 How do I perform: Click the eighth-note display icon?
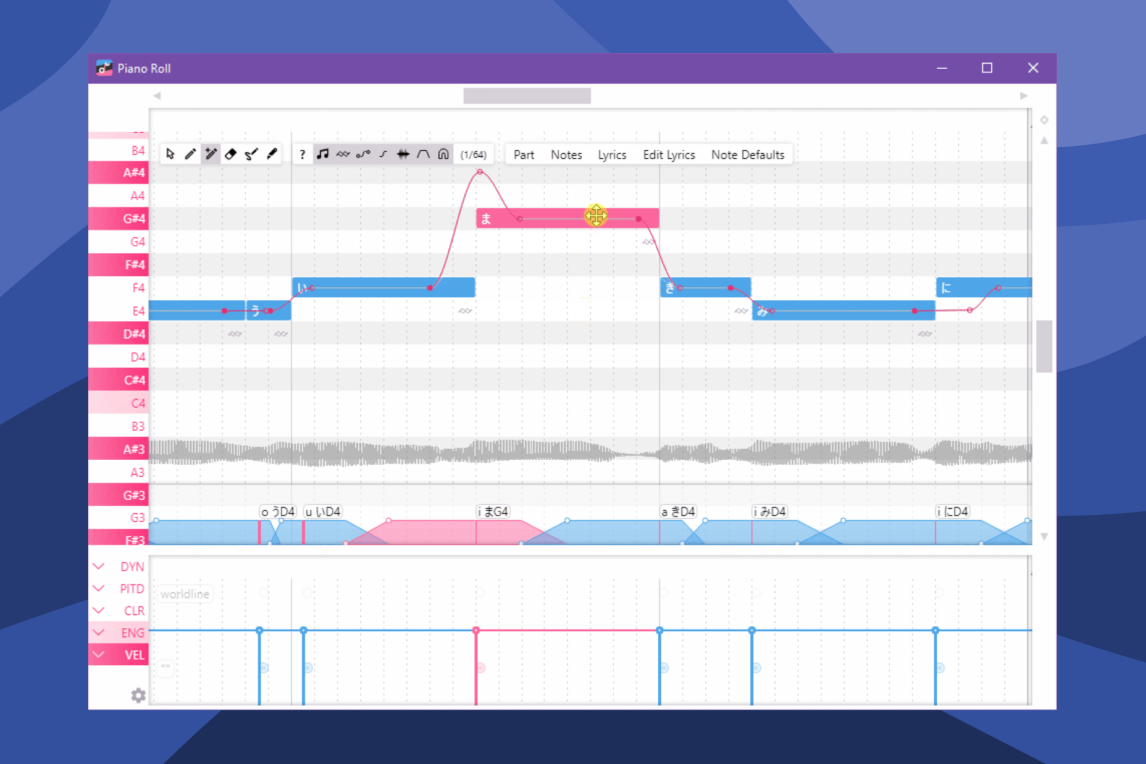pos(323,153)
